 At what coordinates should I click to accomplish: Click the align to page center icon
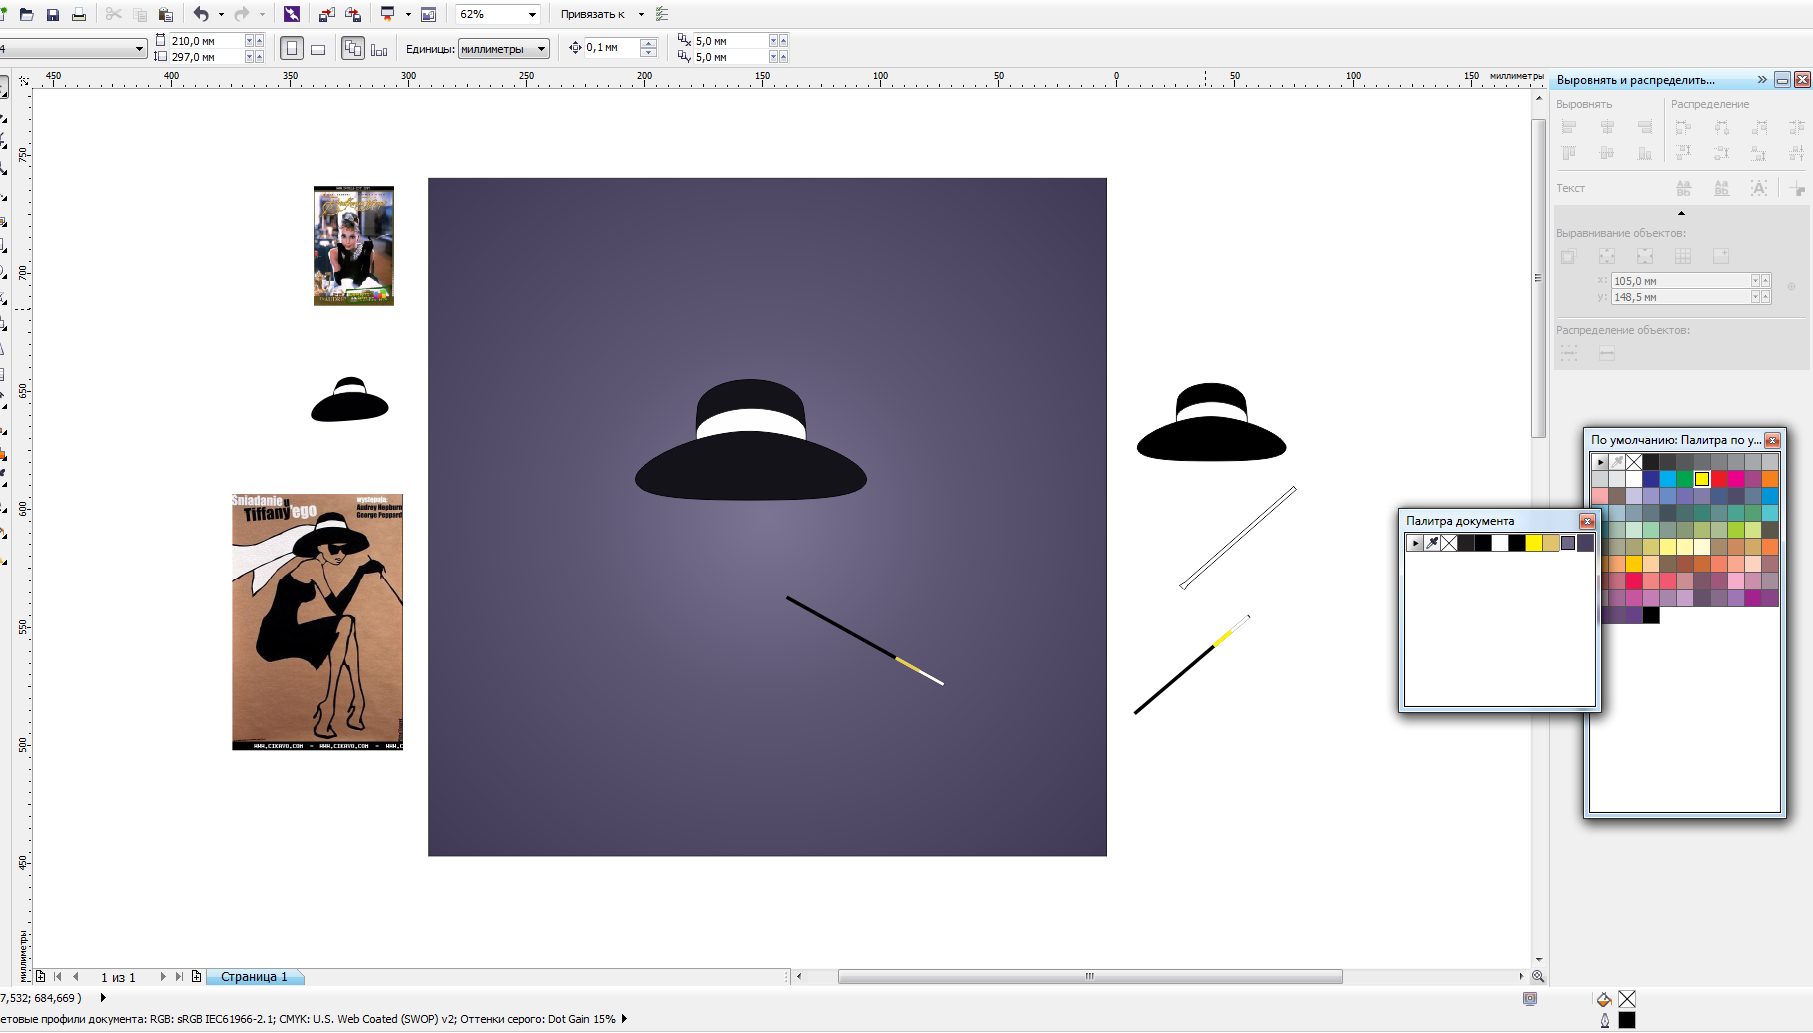1645,257
